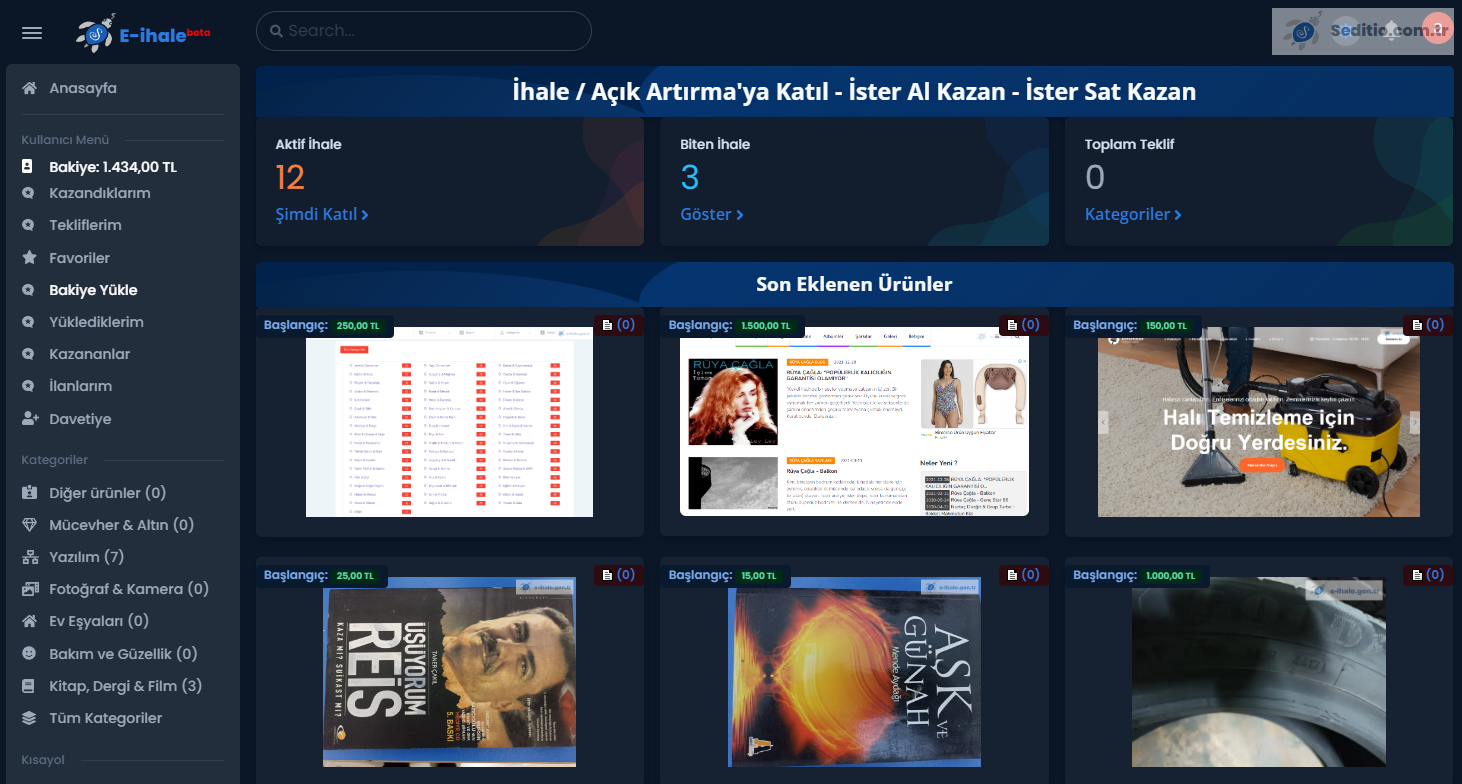This screenshot has width=1462, height=784.
Task: Click the Favoriler star icon
Action: [30, 258]
